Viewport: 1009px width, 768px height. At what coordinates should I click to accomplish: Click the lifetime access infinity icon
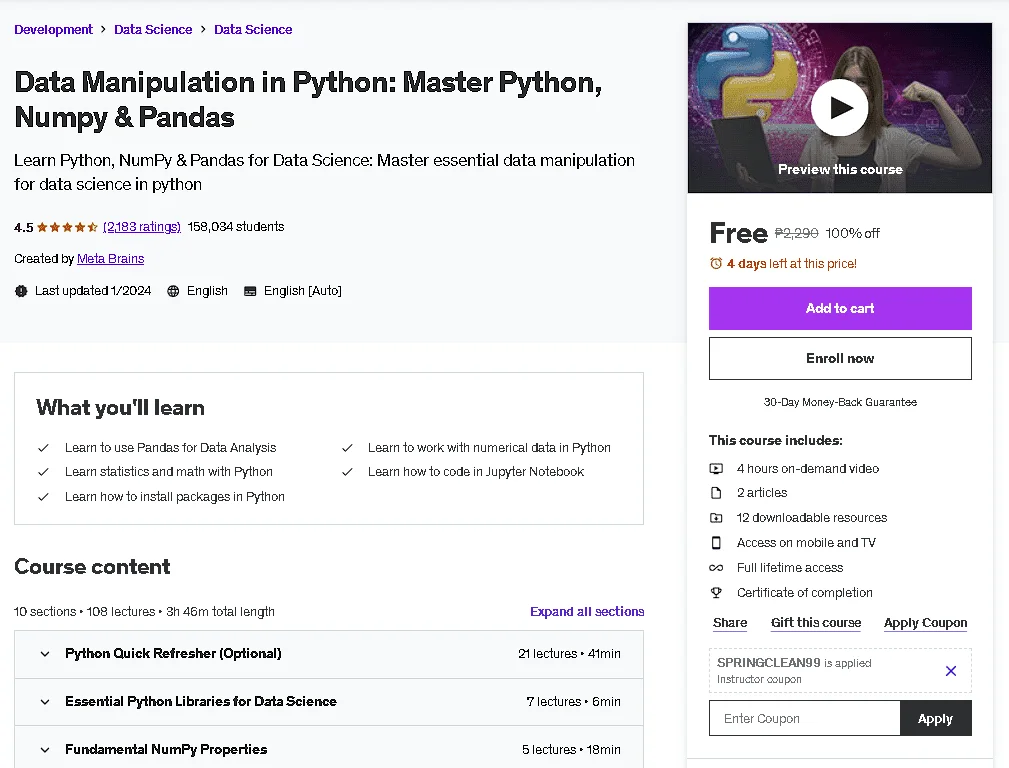[716, 568]
